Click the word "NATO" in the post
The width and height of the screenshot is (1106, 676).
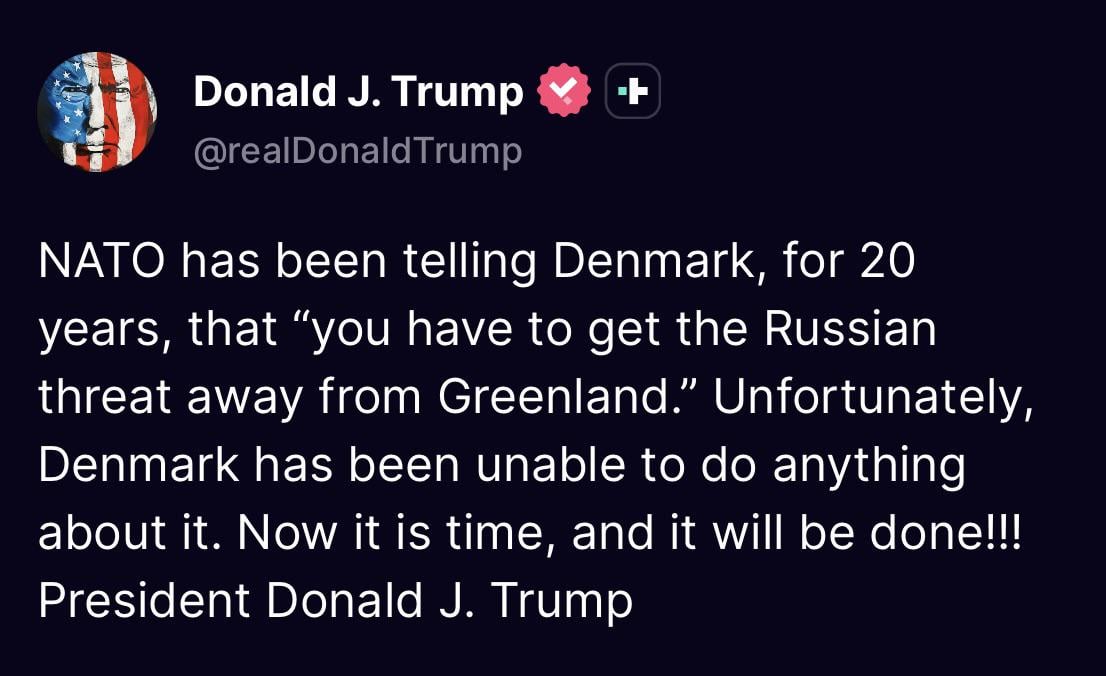click(101, 261)
